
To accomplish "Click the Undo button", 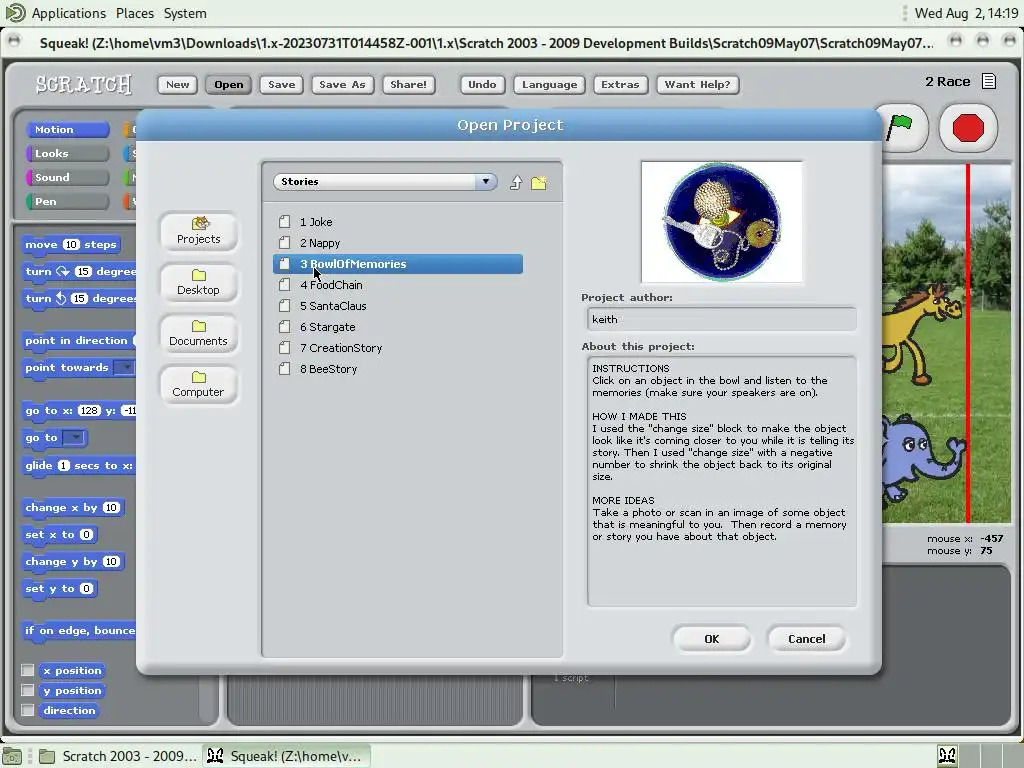I will (482, 84).
